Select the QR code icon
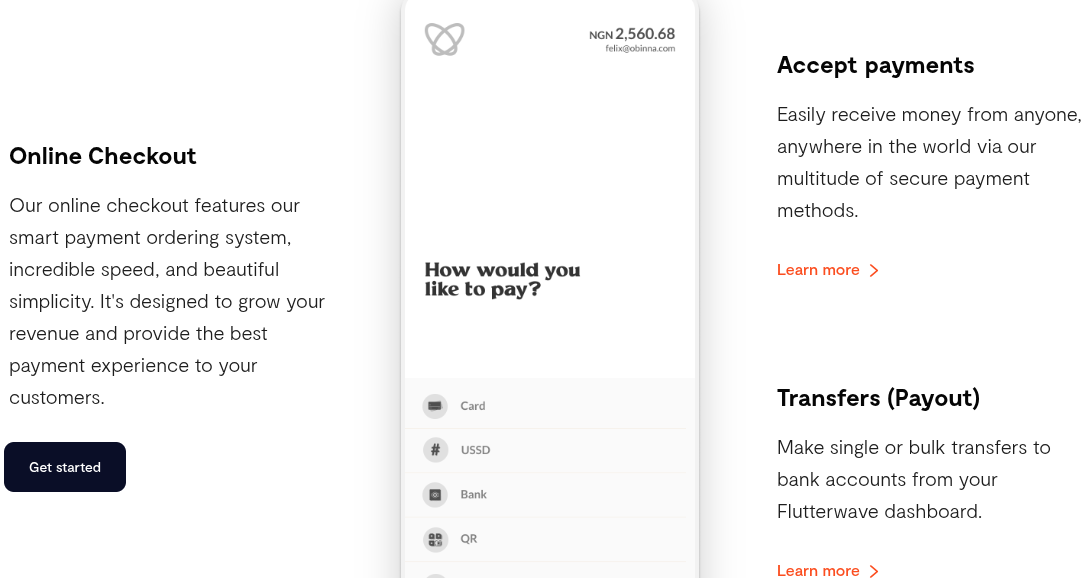Viewport: 1088px width, 578px height. coord(435,539)
